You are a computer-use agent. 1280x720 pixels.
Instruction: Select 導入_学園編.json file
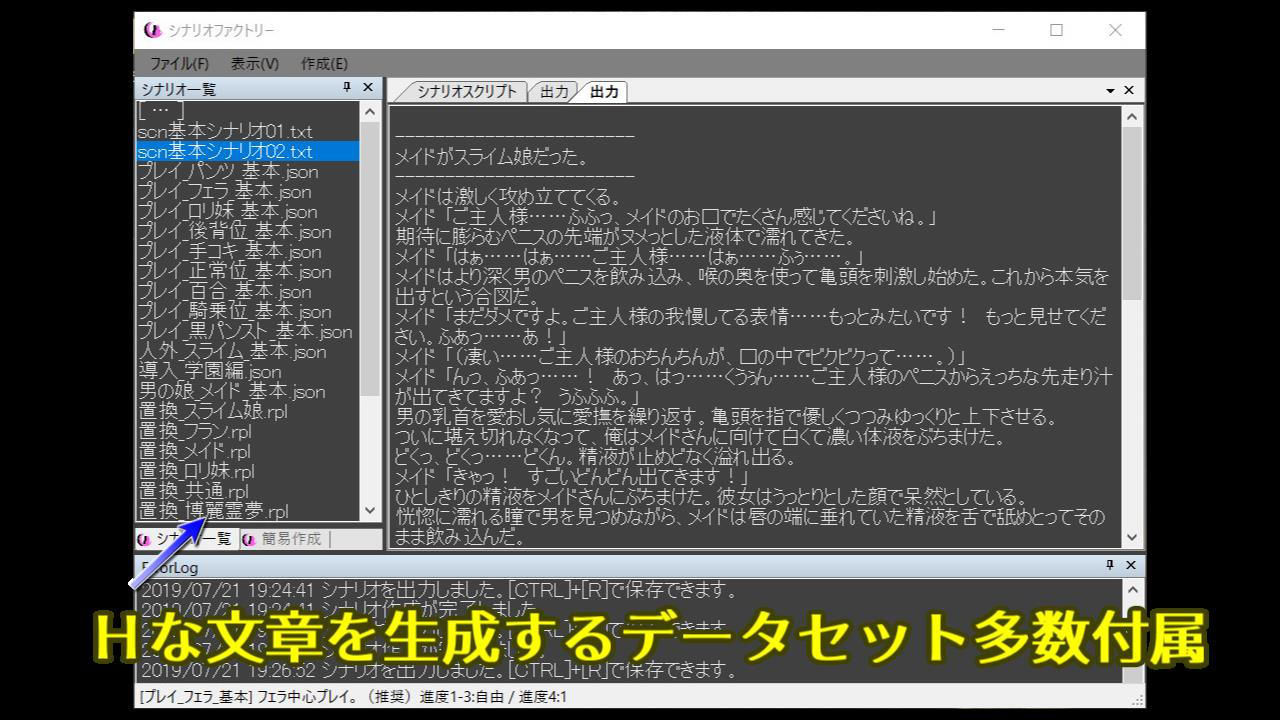(x=210, y=371)
